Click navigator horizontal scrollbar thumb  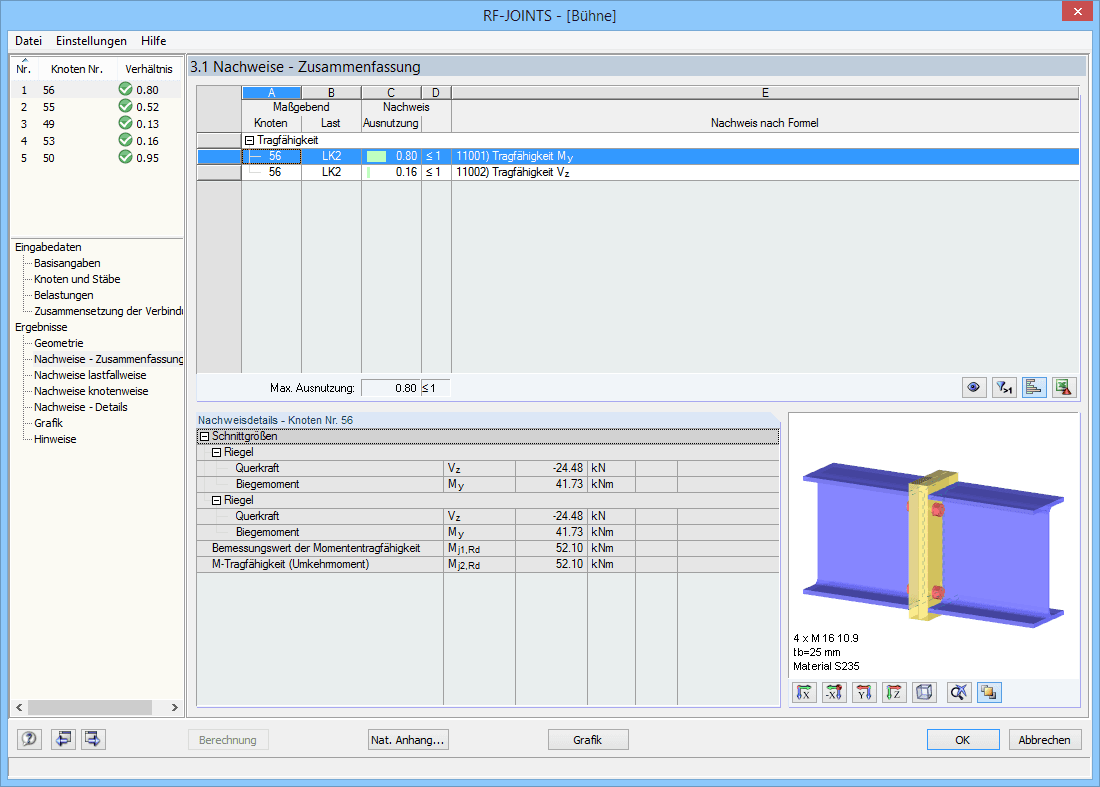point(90,707)
